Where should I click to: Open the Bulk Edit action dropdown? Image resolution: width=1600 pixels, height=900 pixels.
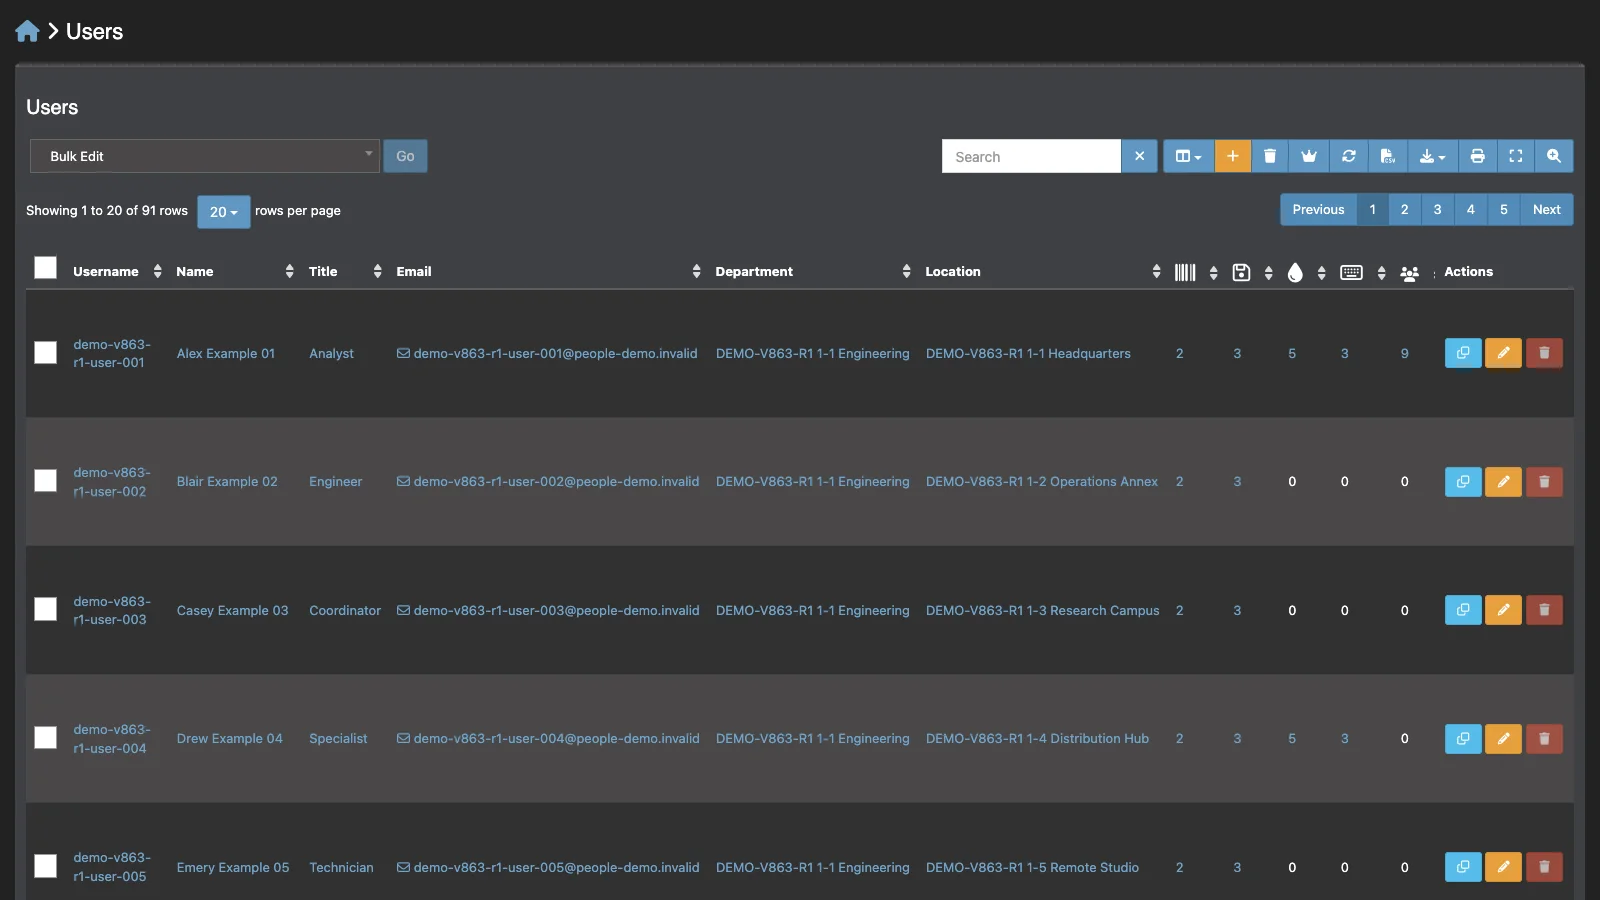[x=205, y=156]
